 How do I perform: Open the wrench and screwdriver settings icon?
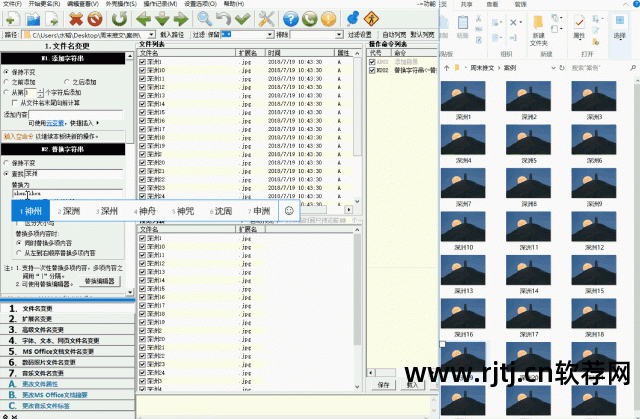tap(267, 19)
